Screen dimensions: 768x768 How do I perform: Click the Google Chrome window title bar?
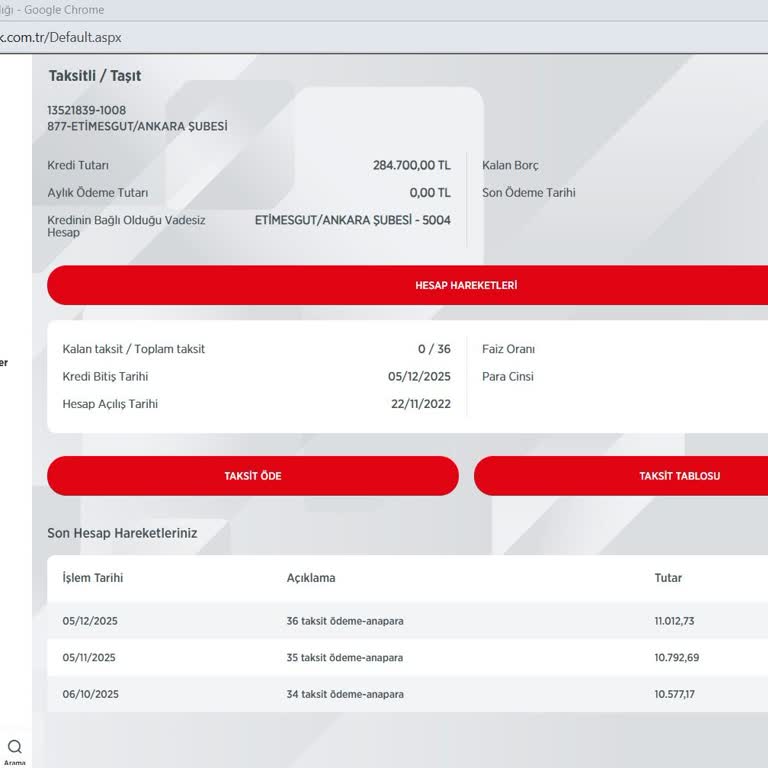point(300,10)
